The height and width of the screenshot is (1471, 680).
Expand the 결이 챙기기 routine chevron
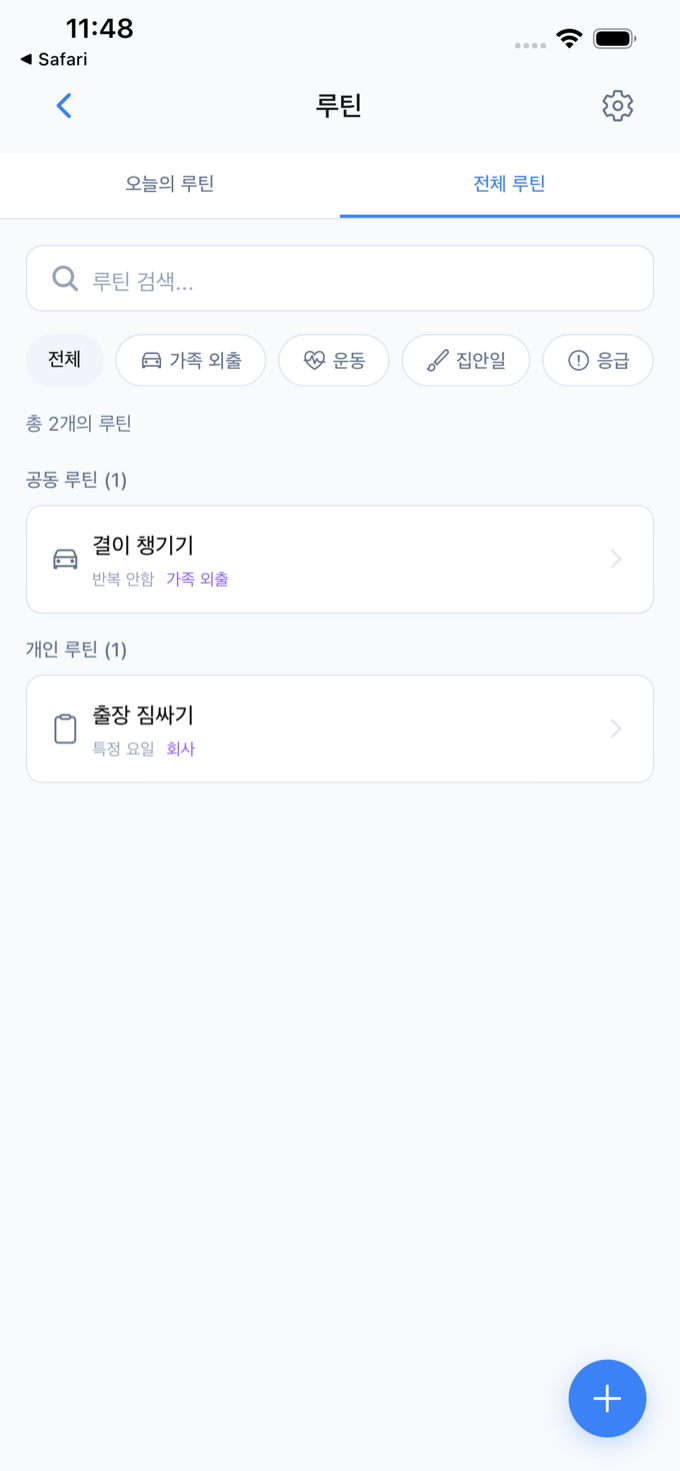pyautogui.click(x=614, y=558)
